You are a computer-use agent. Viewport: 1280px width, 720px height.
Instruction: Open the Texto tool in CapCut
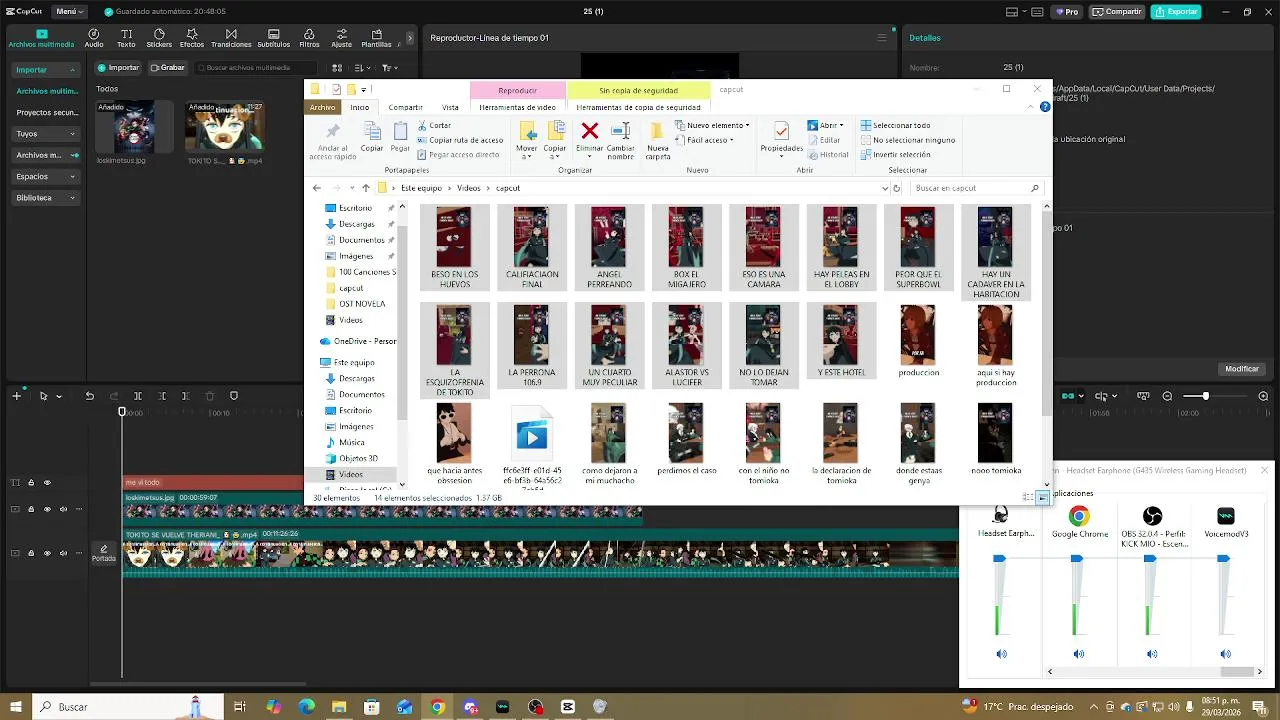(126, 38)
